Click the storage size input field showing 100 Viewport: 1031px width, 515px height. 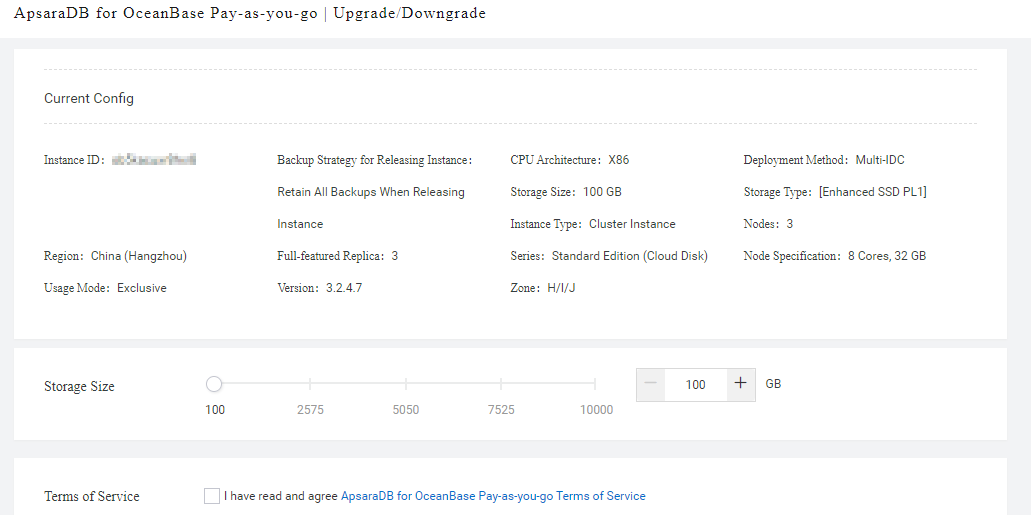click(x=696, y=385)
